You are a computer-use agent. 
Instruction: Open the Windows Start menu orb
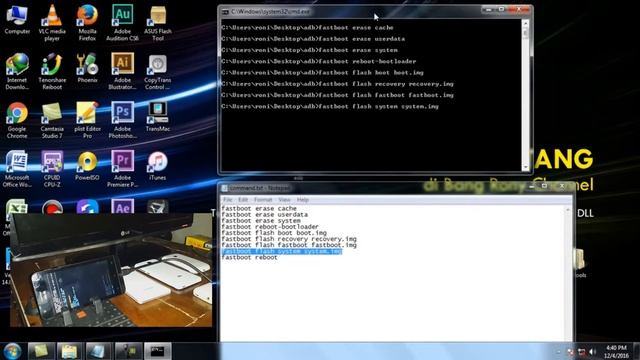12,351
